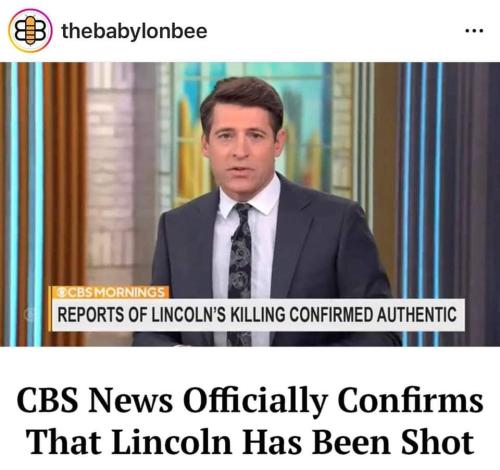Click the thebabylonbee username

[134, 32]
